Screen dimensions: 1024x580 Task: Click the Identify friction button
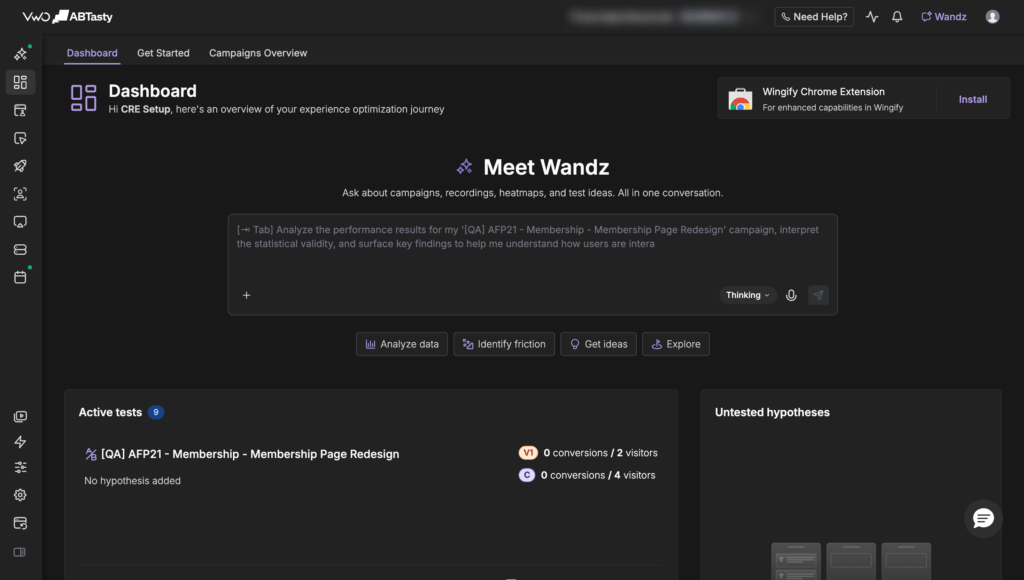pos(504,344)
